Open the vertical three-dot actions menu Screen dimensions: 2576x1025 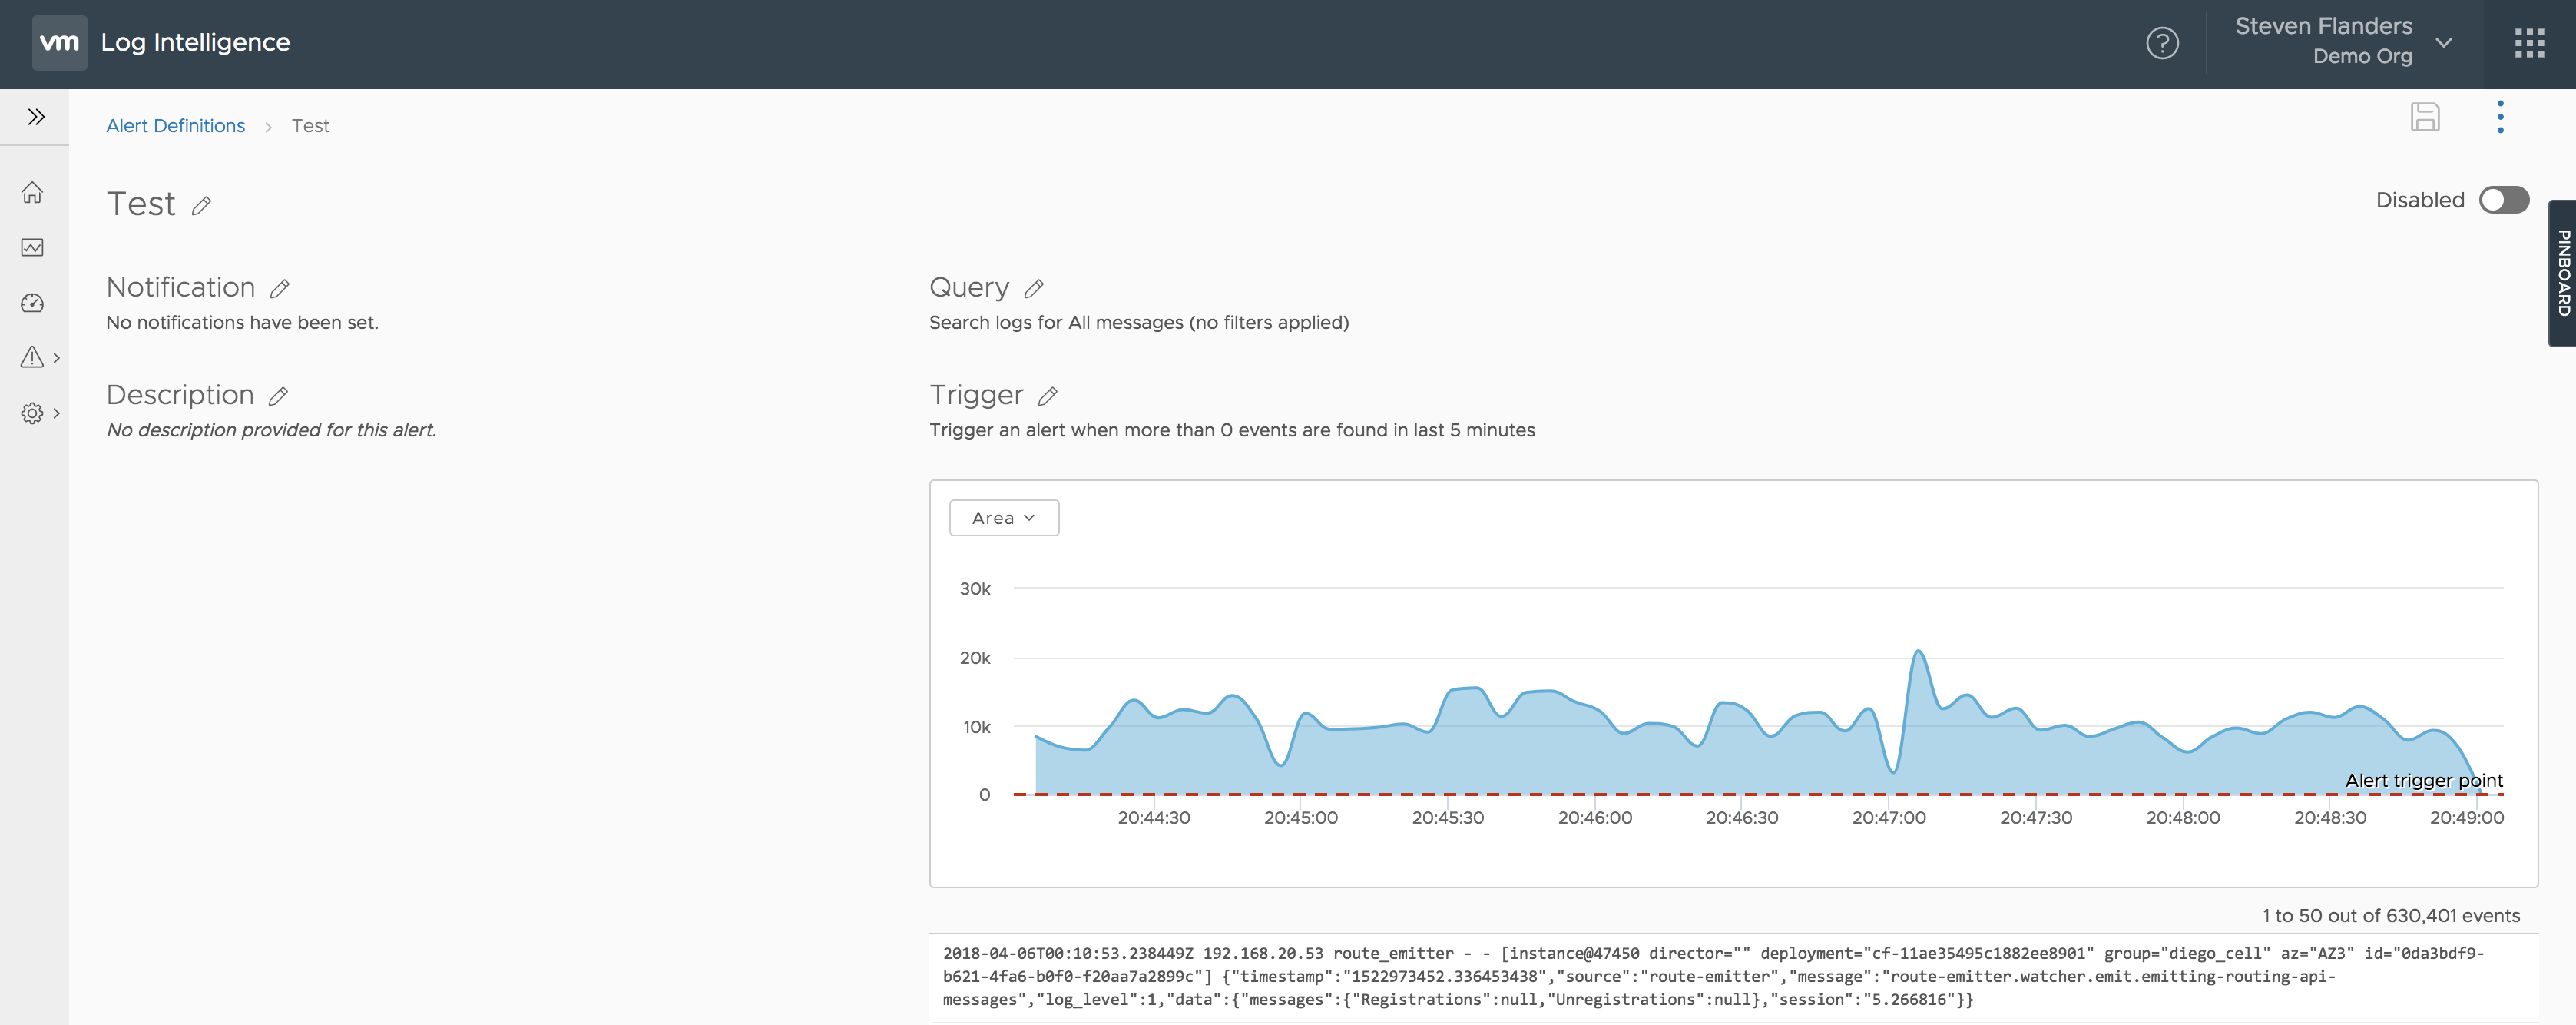[2500, 117]
